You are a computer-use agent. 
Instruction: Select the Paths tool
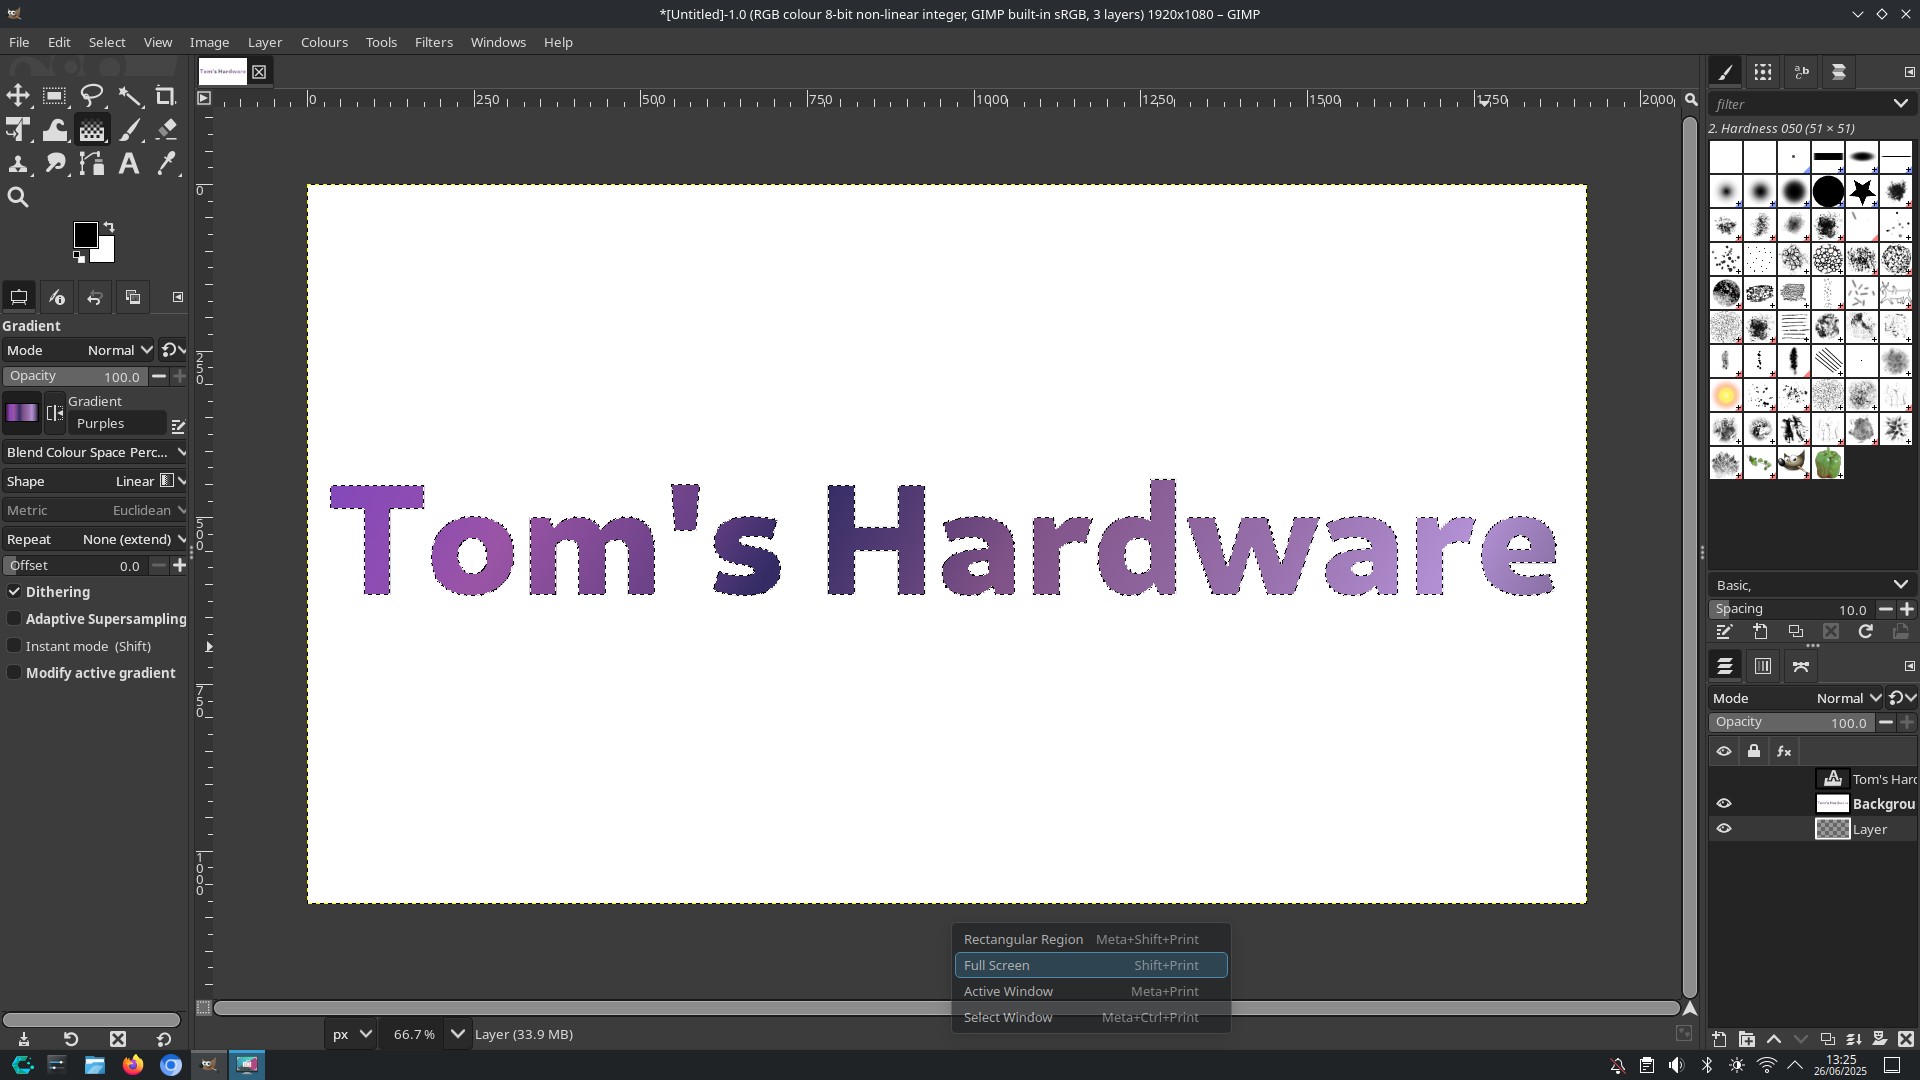[92, 164]
